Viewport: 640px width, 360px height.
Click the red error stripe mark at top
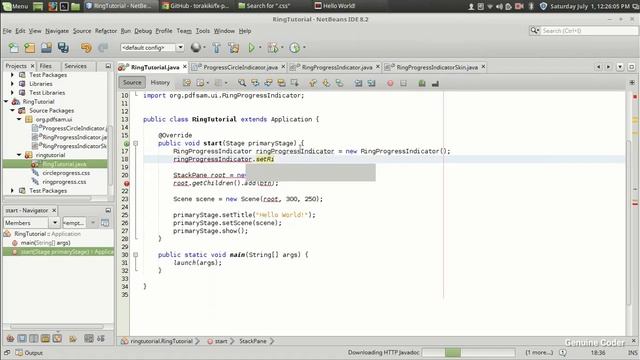(635, 97)
